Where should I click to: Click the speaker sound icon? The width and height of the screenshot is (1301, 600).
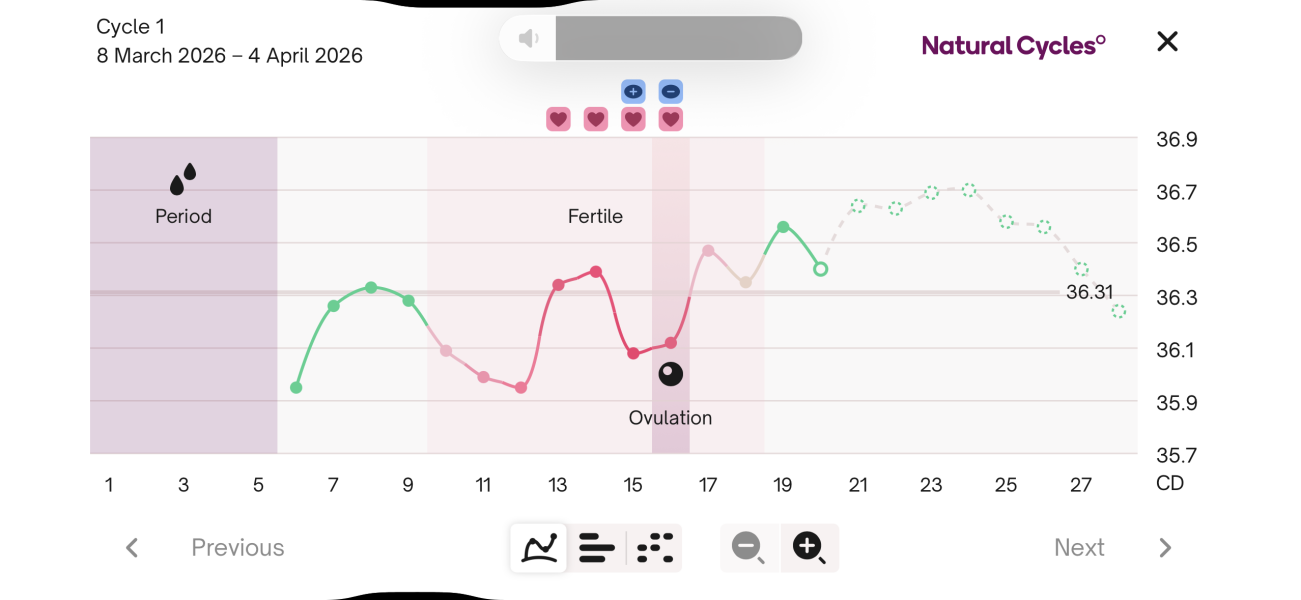pyautogui.click(x=526, y=37)
